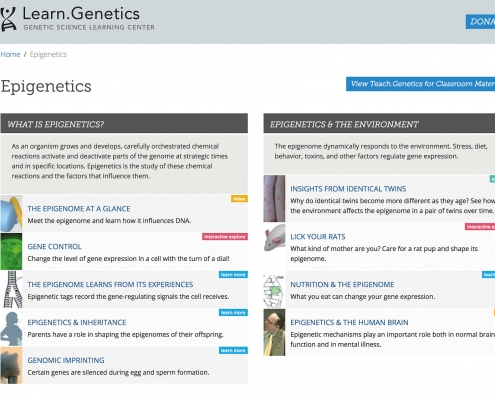Open Epigenetics & Inheritance link

77,322
